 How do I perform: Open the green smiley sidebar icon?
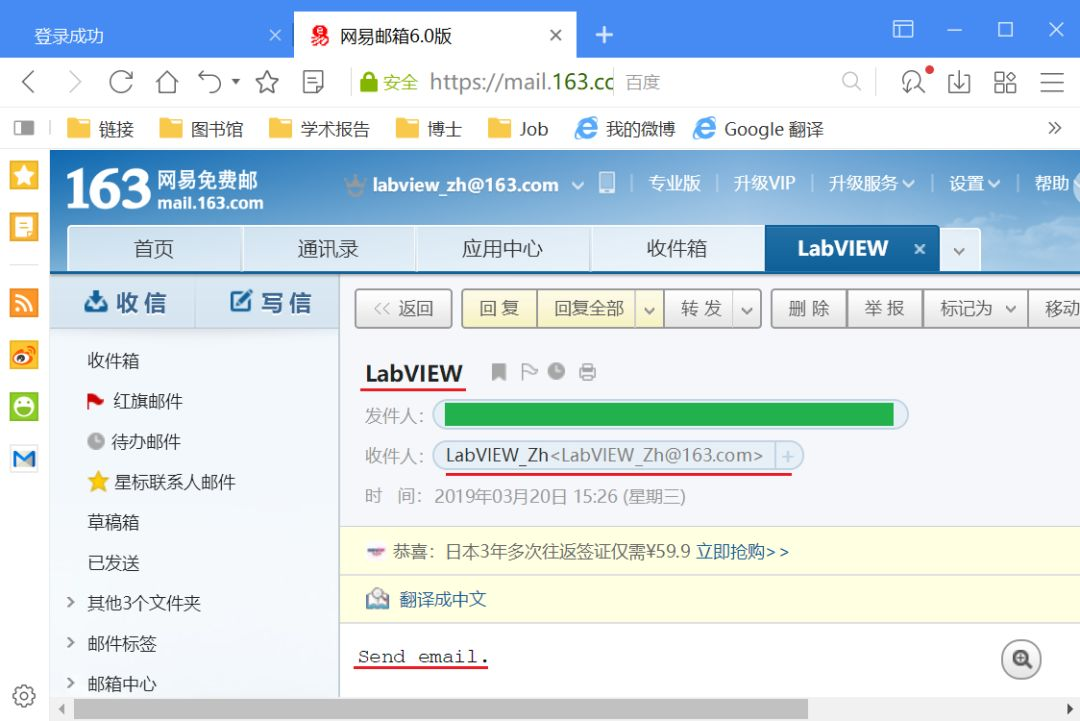coord(24,406)
